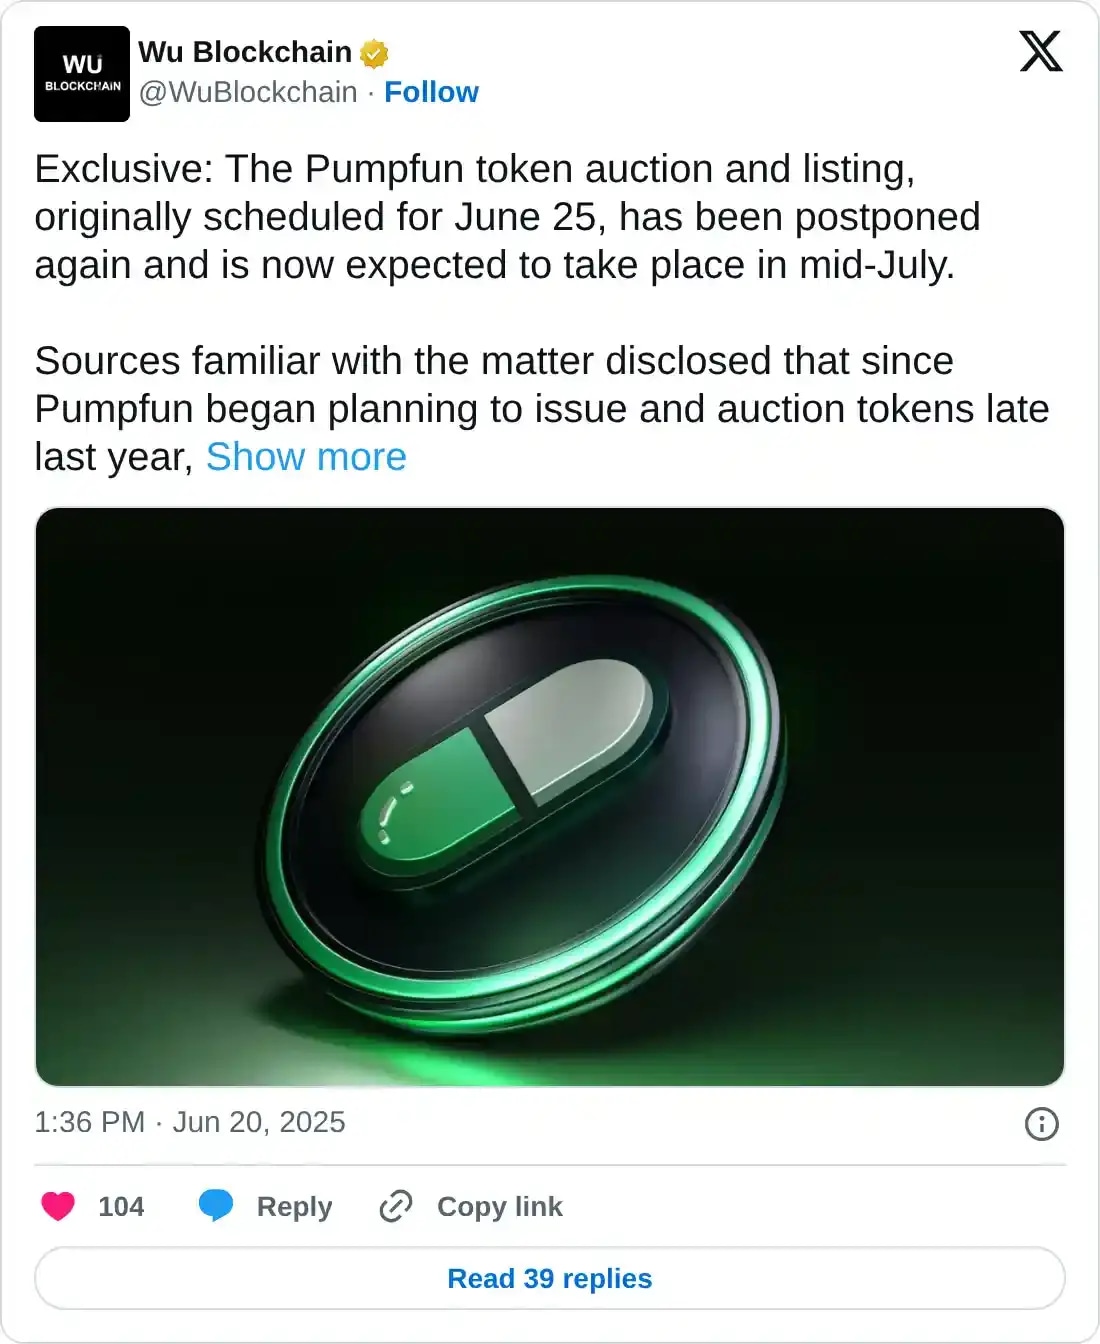Click the 104 likes count
This screenshot has width=1100, height=1344.
tap(120, 1206)
